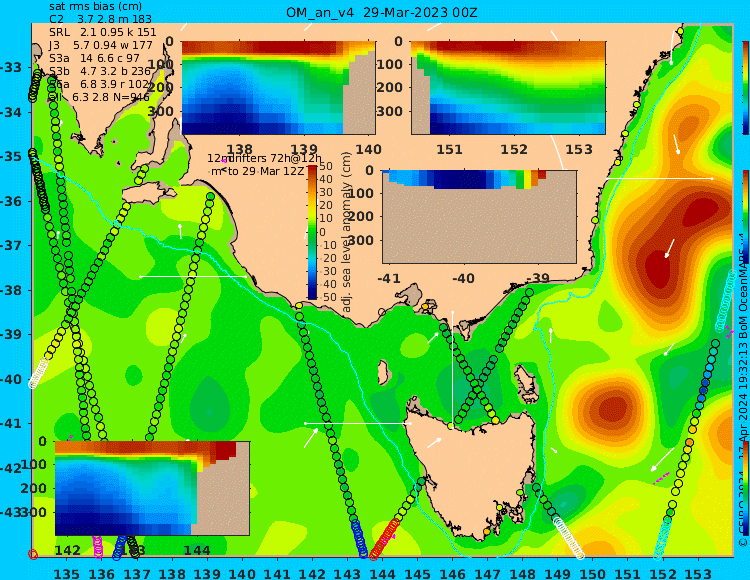
Task: Click the white track circles southeast of Tasmania
Action: (x=569, y=537)
